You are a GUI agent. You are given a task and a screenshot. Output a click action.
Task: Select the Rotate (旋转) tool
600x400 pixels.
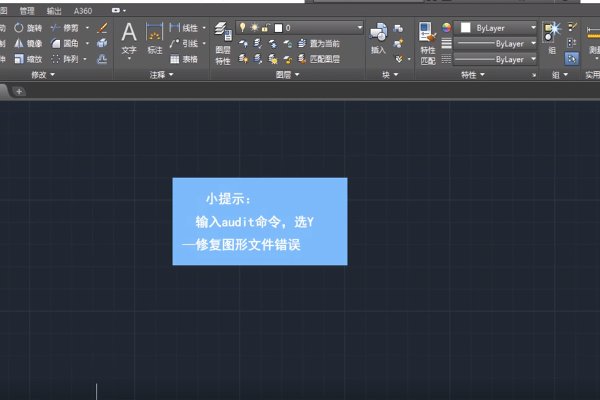pyautogui.click(x=28, y=28)
